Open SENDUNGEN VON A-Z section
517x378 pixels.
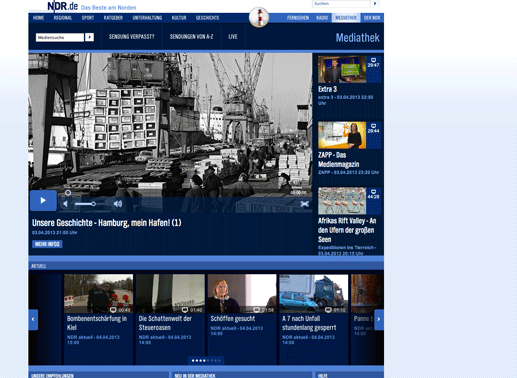click(x=192, y=37)
